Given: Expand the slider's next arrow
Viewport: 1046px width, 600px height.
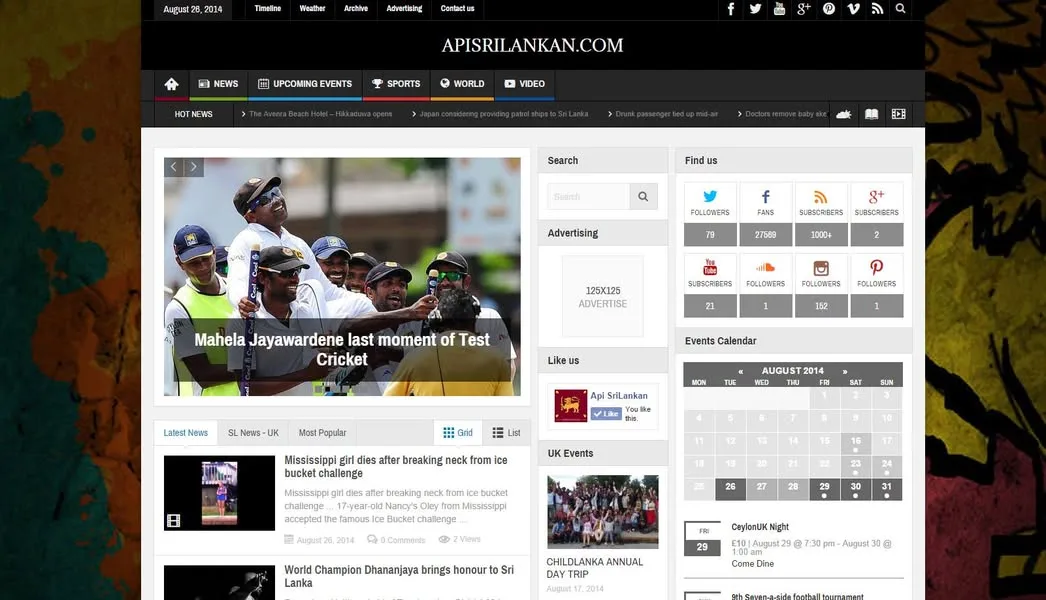Looking at the screenshot, I should [194, 167].
